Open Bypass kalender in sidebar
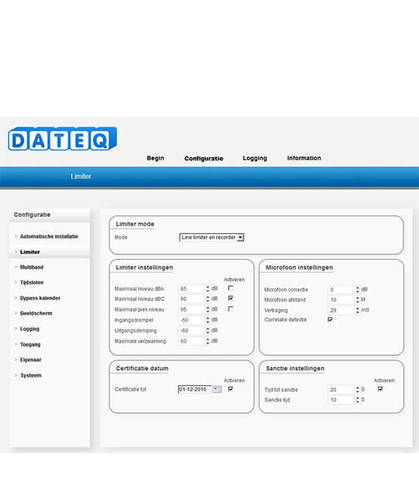 (x=40, y=298)
